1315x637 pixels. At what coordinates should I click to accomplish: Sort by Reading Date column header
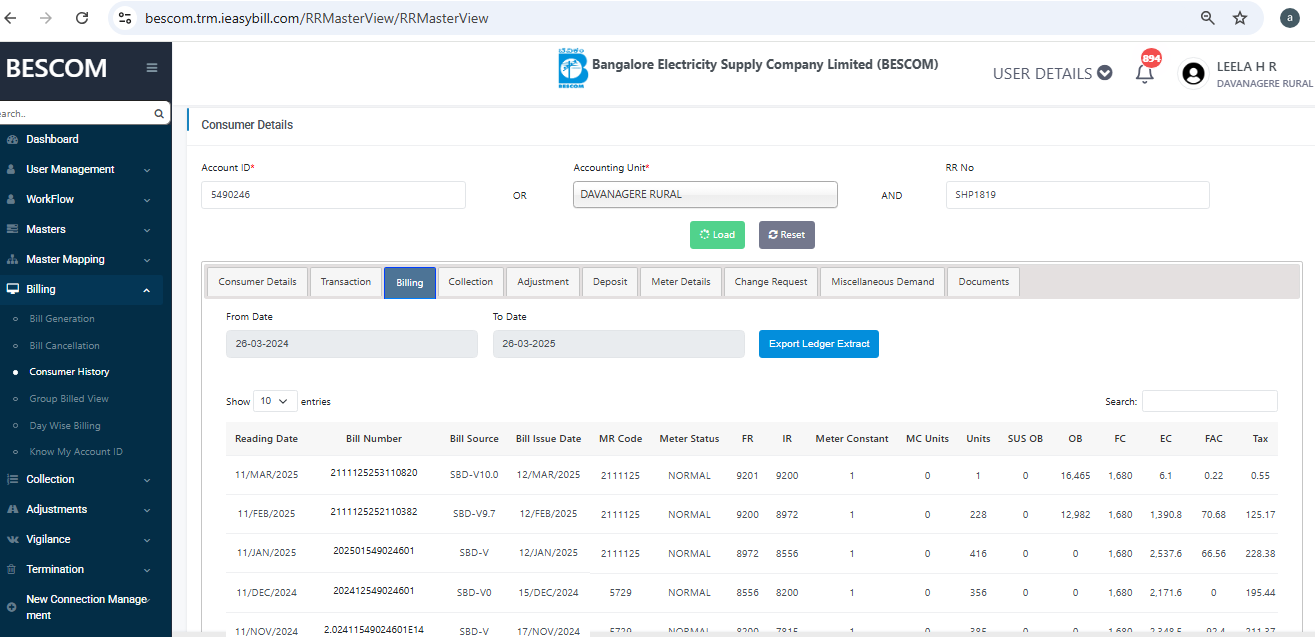tap(266, 439)
